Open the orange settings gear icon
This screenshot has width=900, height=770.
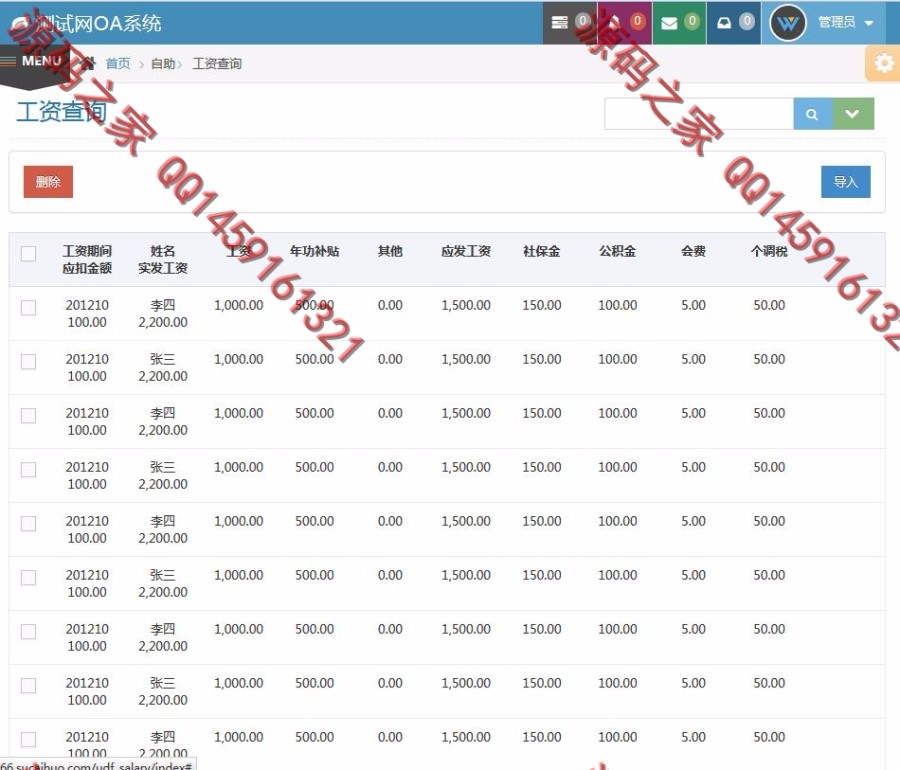(x=882, y=63)
